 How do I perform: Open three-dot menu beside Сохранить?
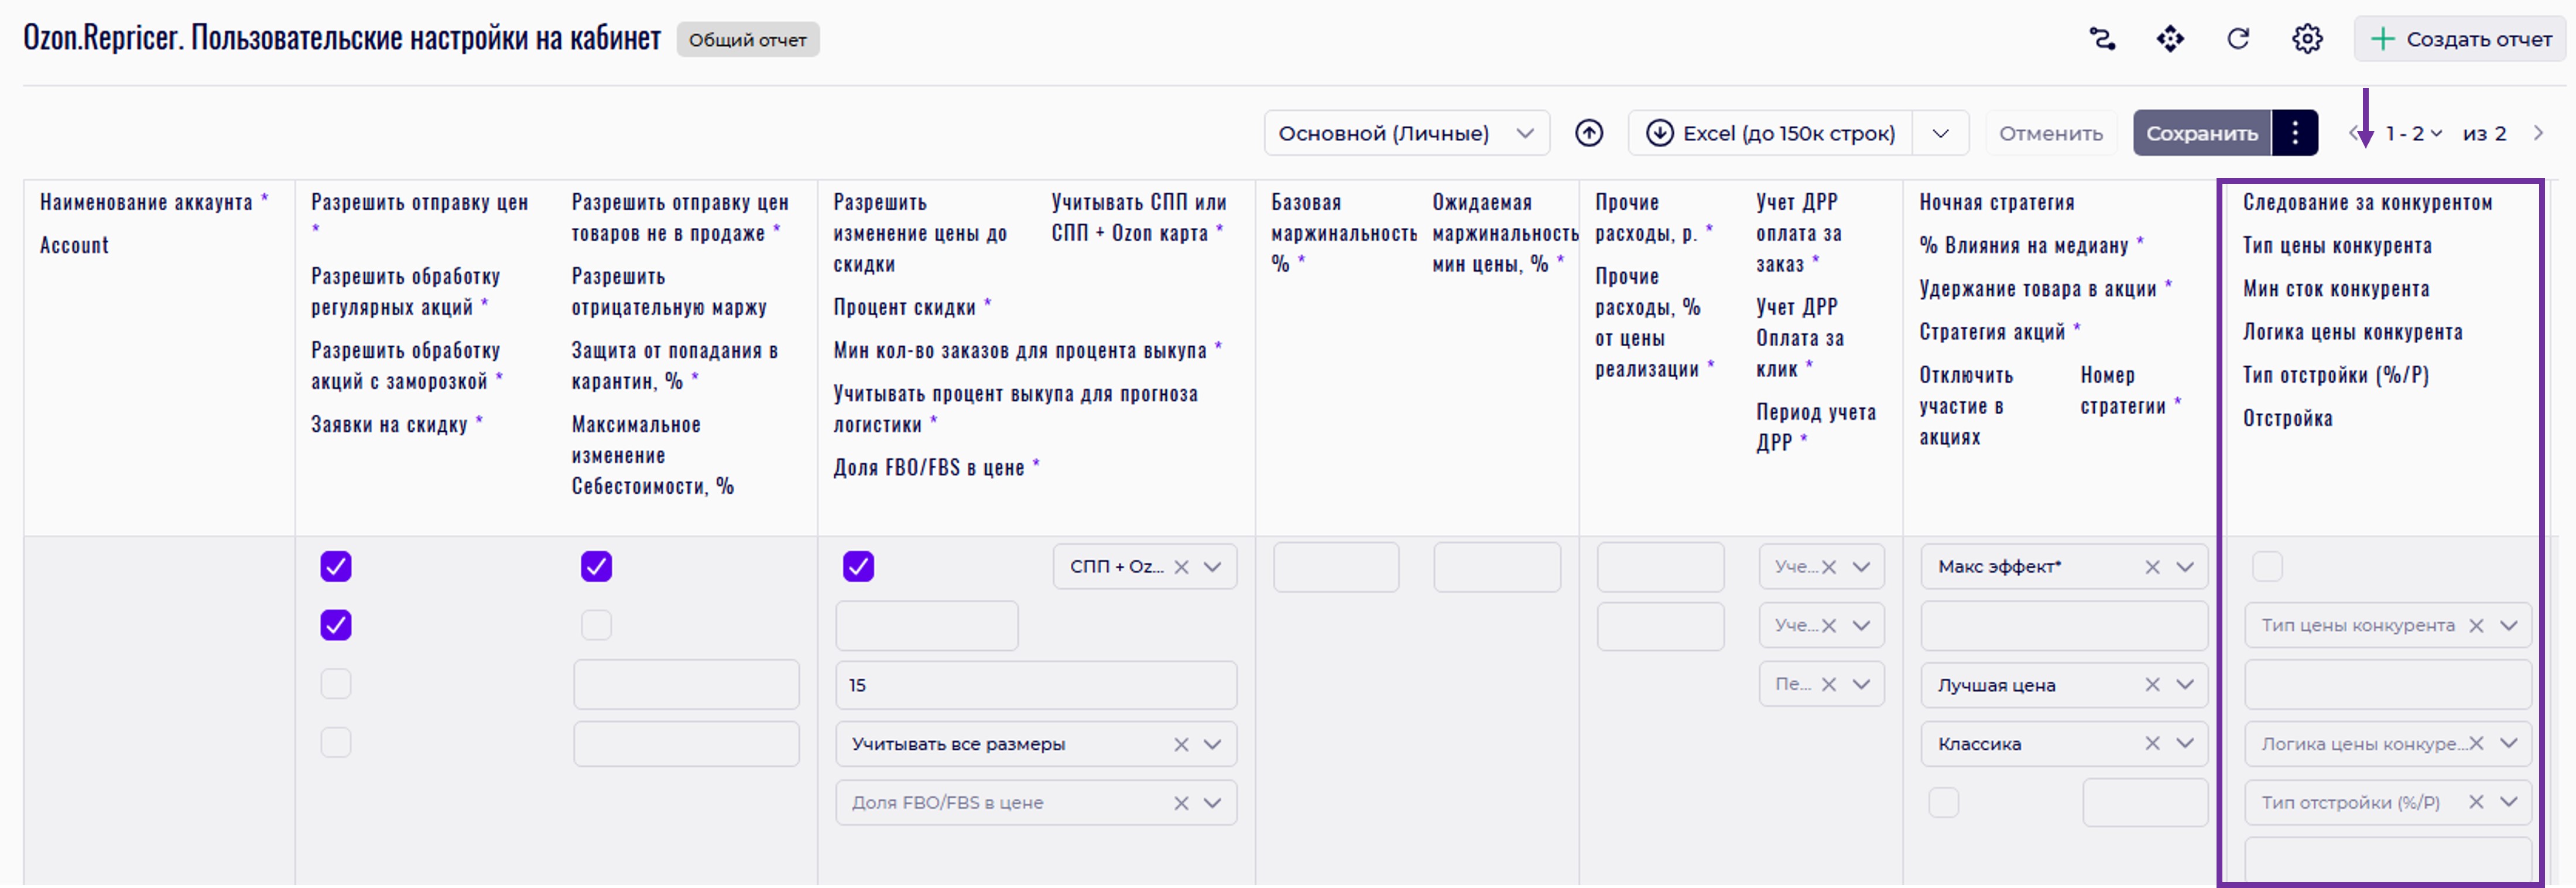coord(2295,133)
